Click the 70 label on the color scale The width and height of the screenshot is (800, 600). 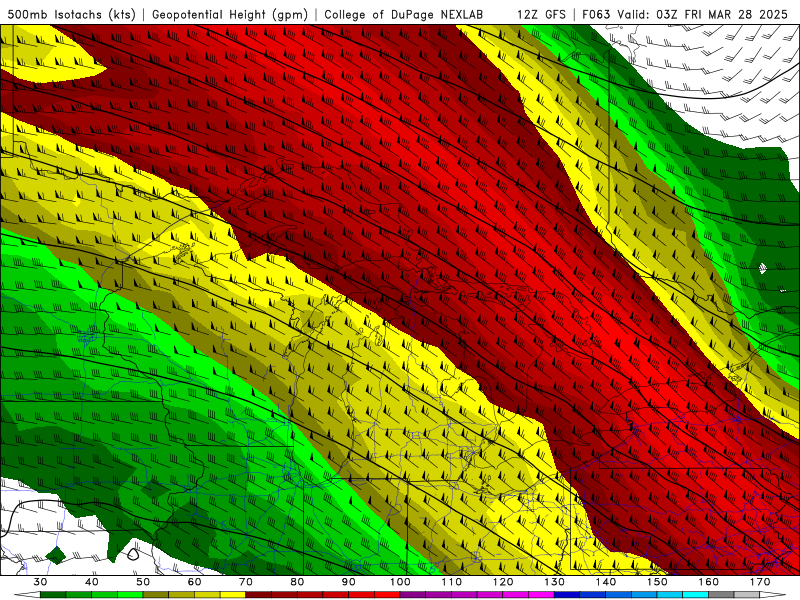click(x=246, y=582)
